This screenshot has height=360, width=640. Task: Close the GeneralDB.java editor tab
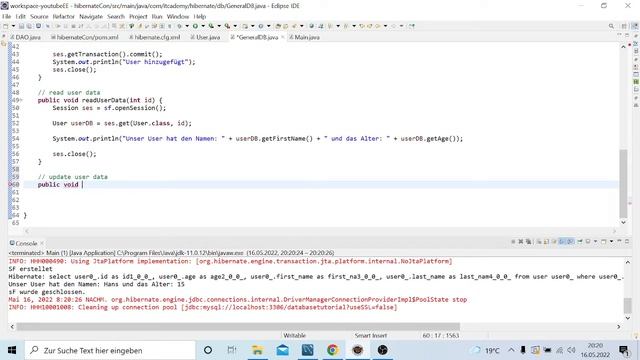click(x=282, y=37)
